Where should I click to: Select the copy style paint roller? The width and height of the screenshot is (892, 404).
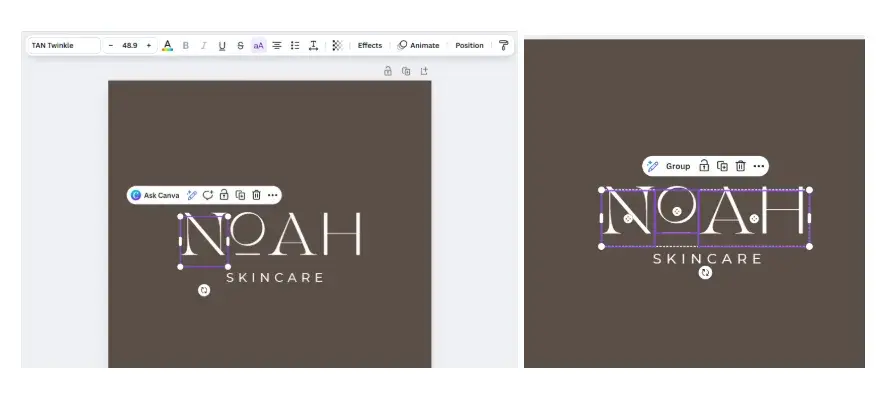pos(503,46)
